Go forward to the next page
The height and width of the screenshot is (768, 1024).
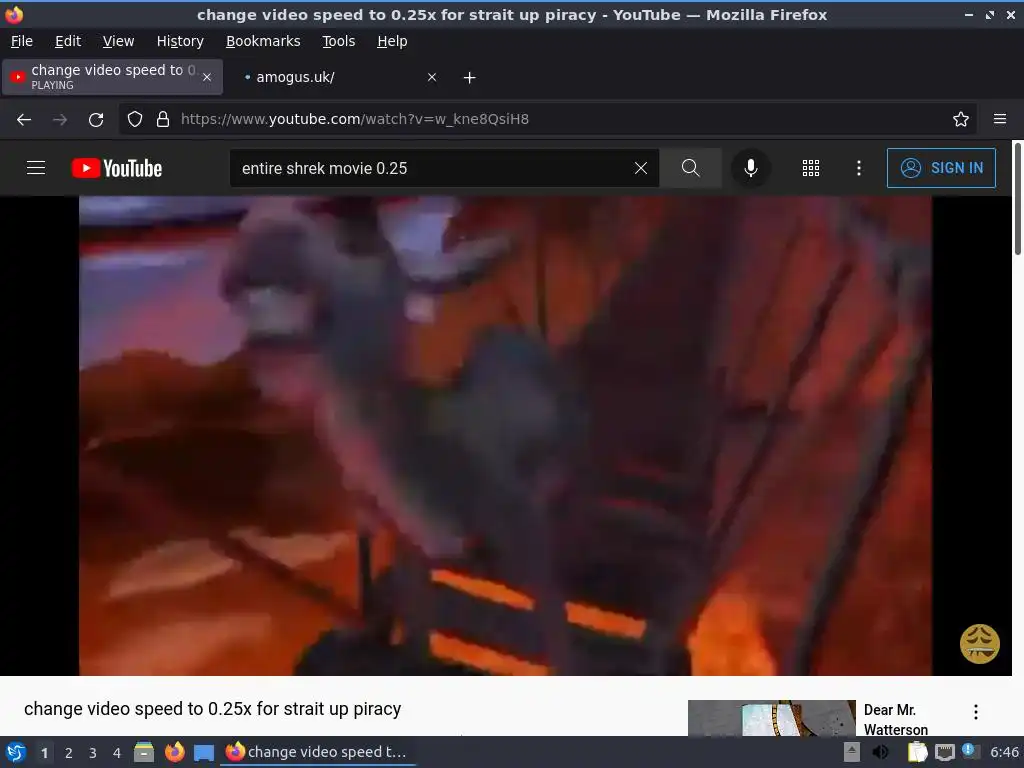(60, 120)
